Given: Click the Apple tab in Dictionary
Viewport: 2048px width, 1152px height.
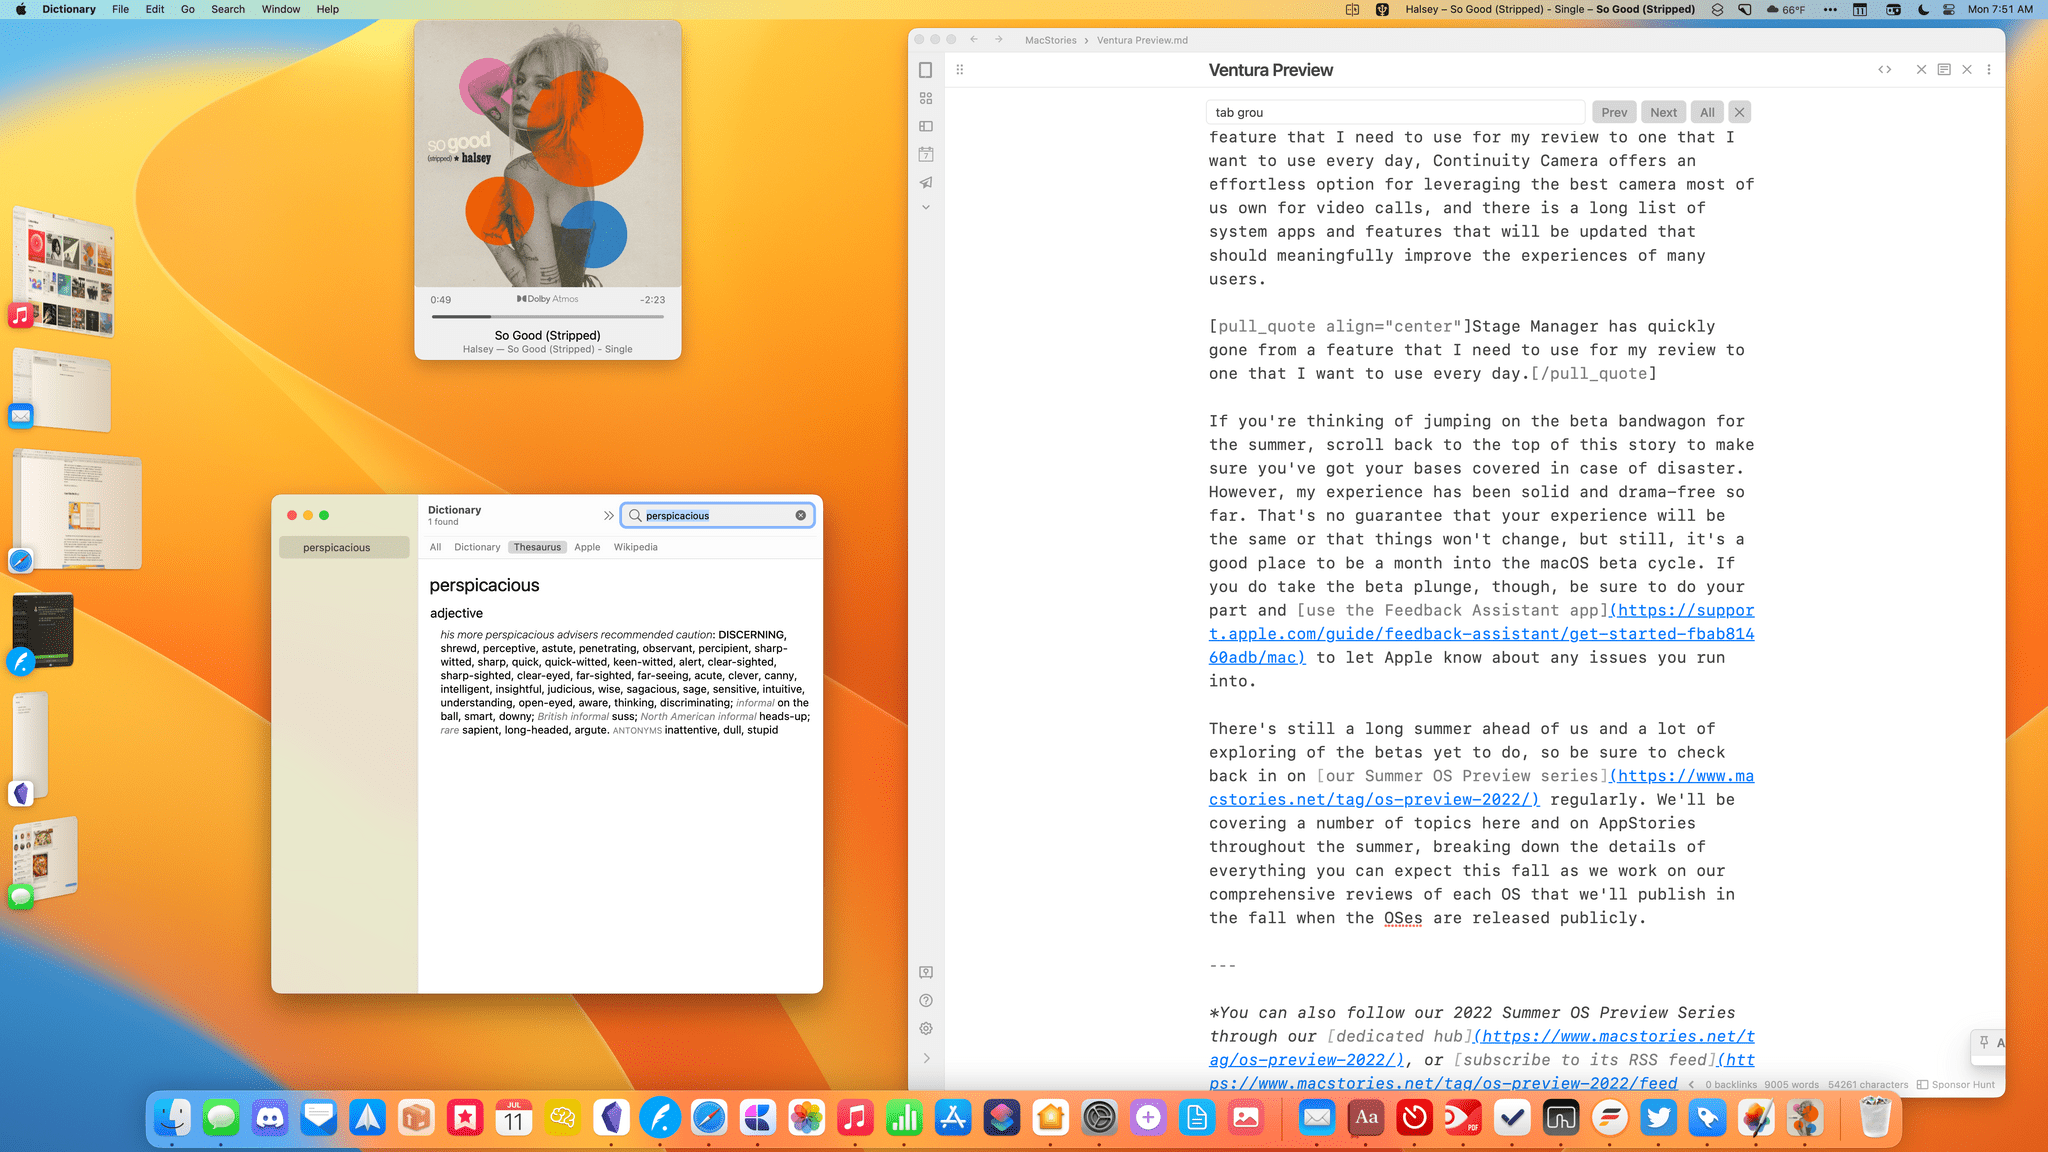Looking at the screenshot, I should pos(587,547).
